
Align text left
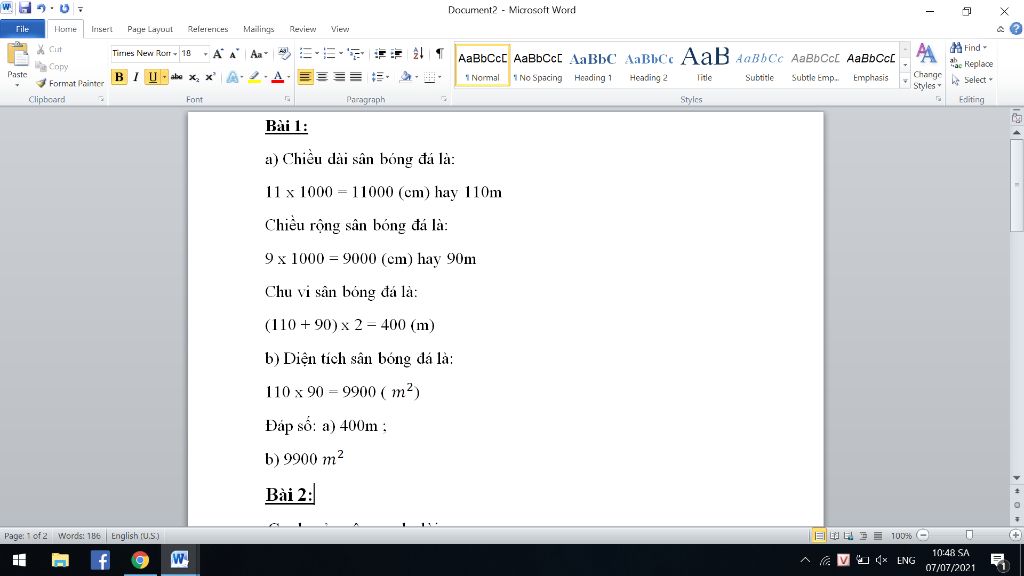305,77
